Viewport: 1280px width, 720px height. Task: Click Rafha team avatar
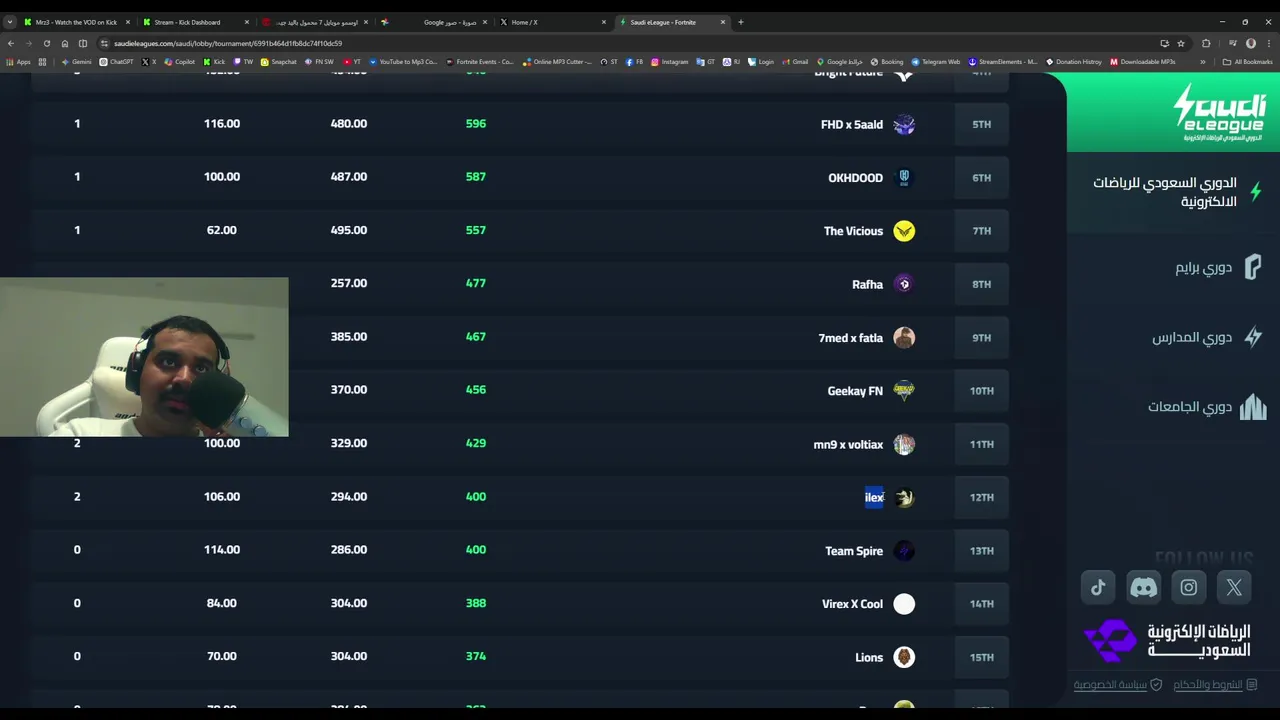904,284
